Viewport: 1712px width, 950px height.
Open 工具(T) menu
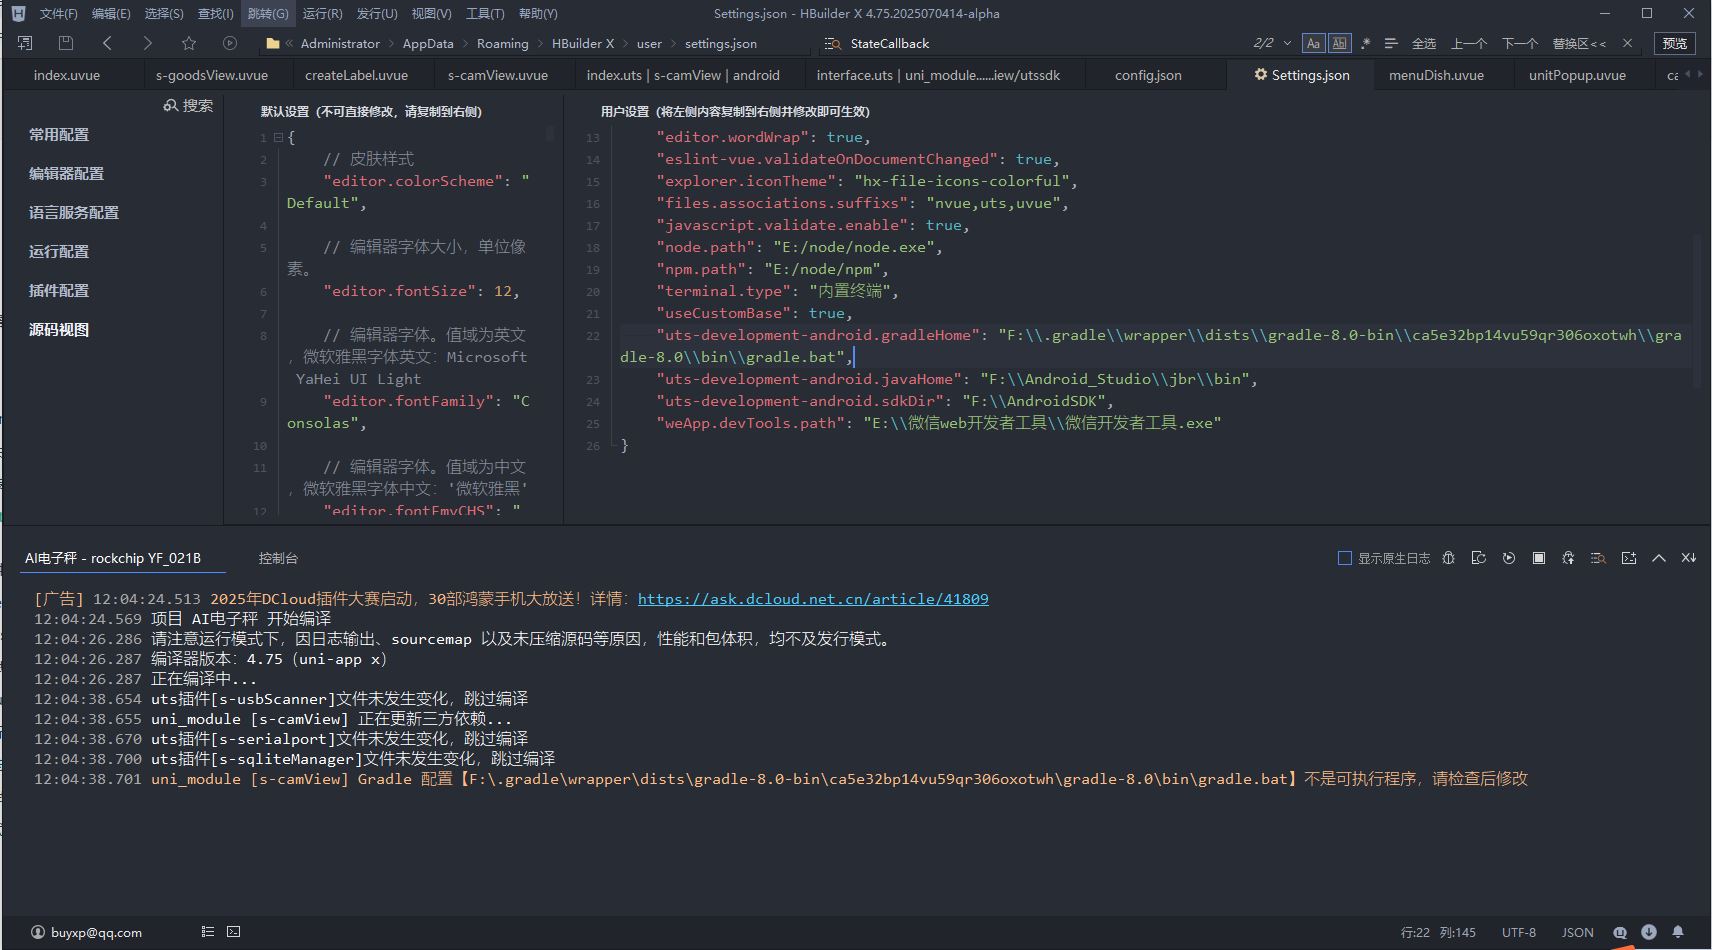coord(485,13)
